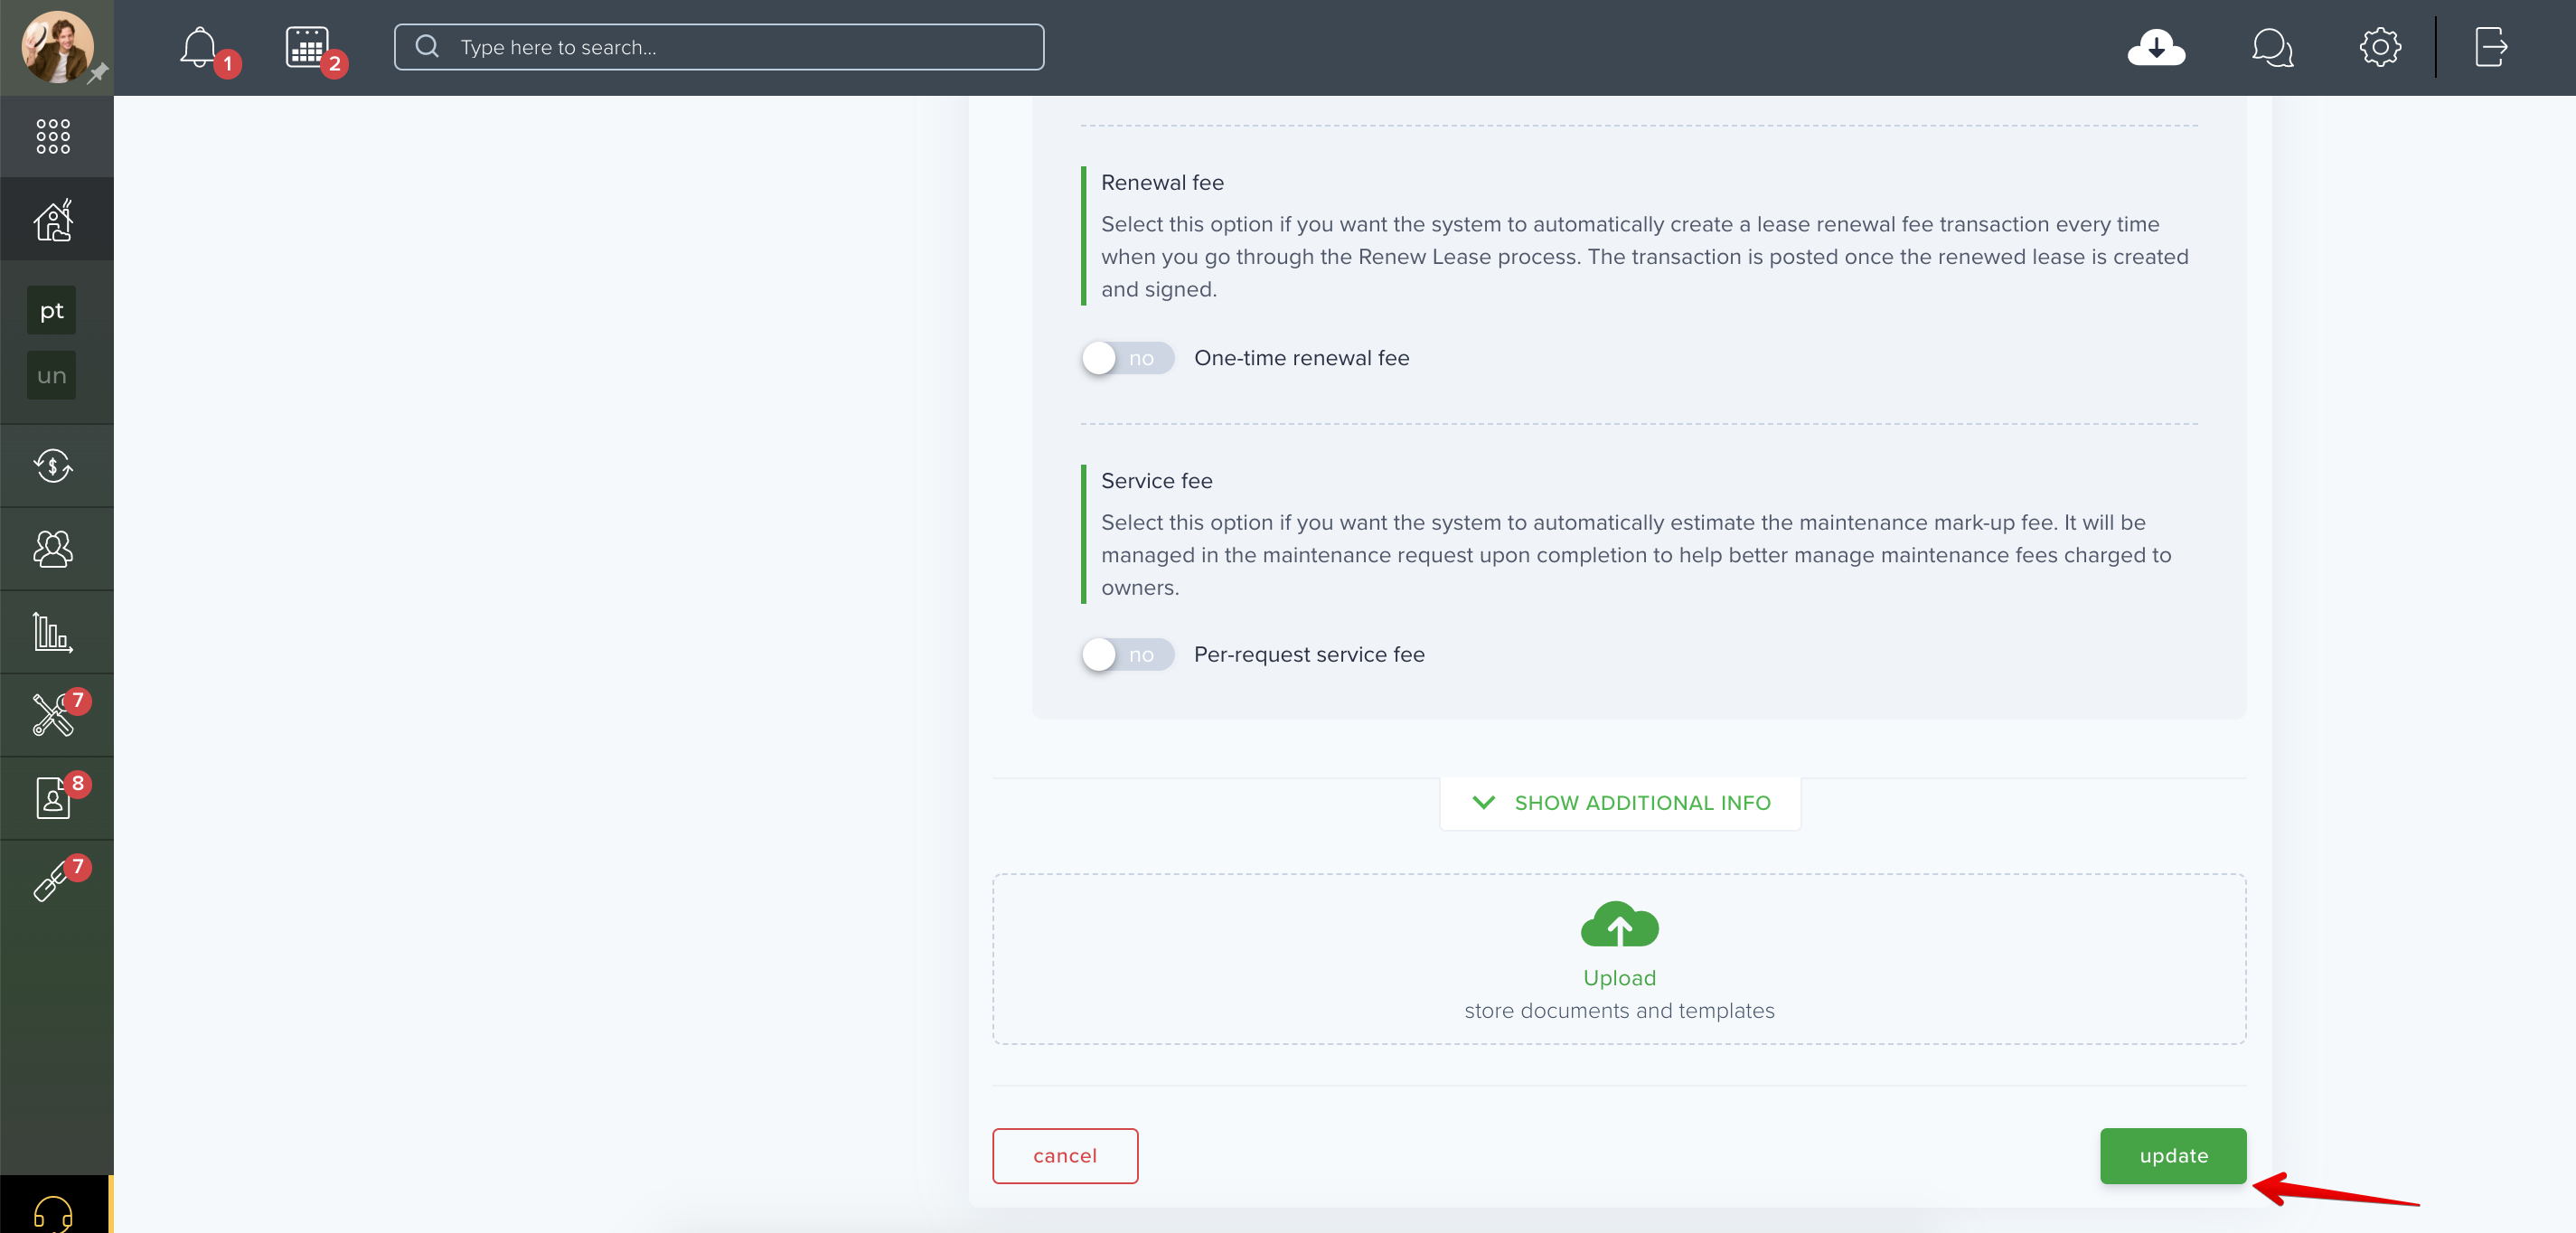The width and height of the screenshot is (2576, 1233).
Task: Click the cancel button
Action: 1065,1156
